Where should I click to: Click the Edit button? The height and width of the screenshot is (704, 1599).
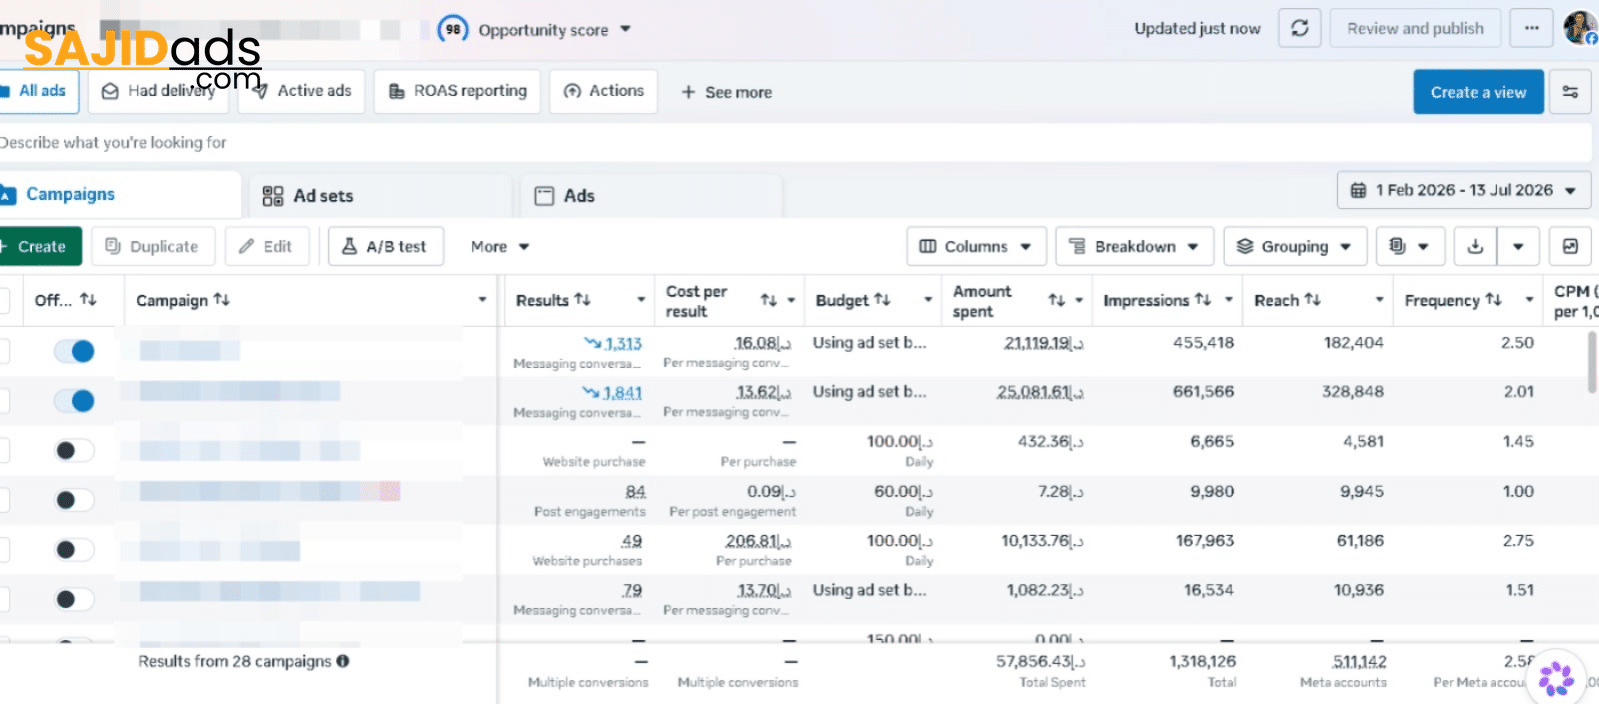[266, 246]
